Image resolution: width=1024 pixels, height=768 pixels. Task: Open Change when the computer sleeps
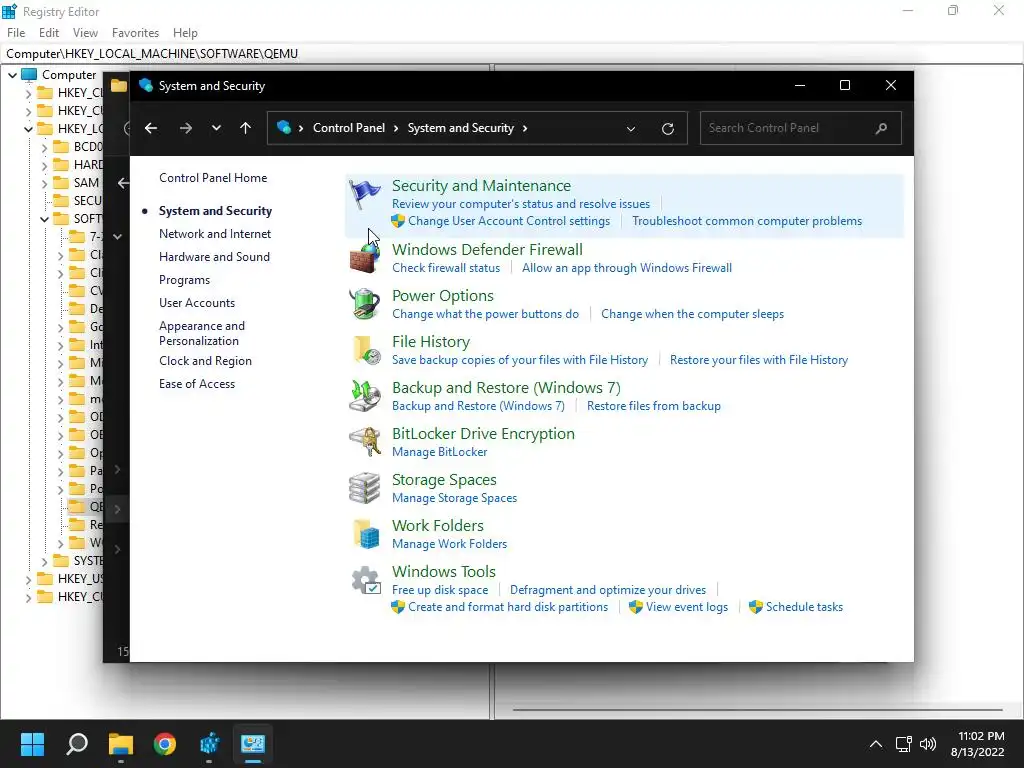(692, 314)
